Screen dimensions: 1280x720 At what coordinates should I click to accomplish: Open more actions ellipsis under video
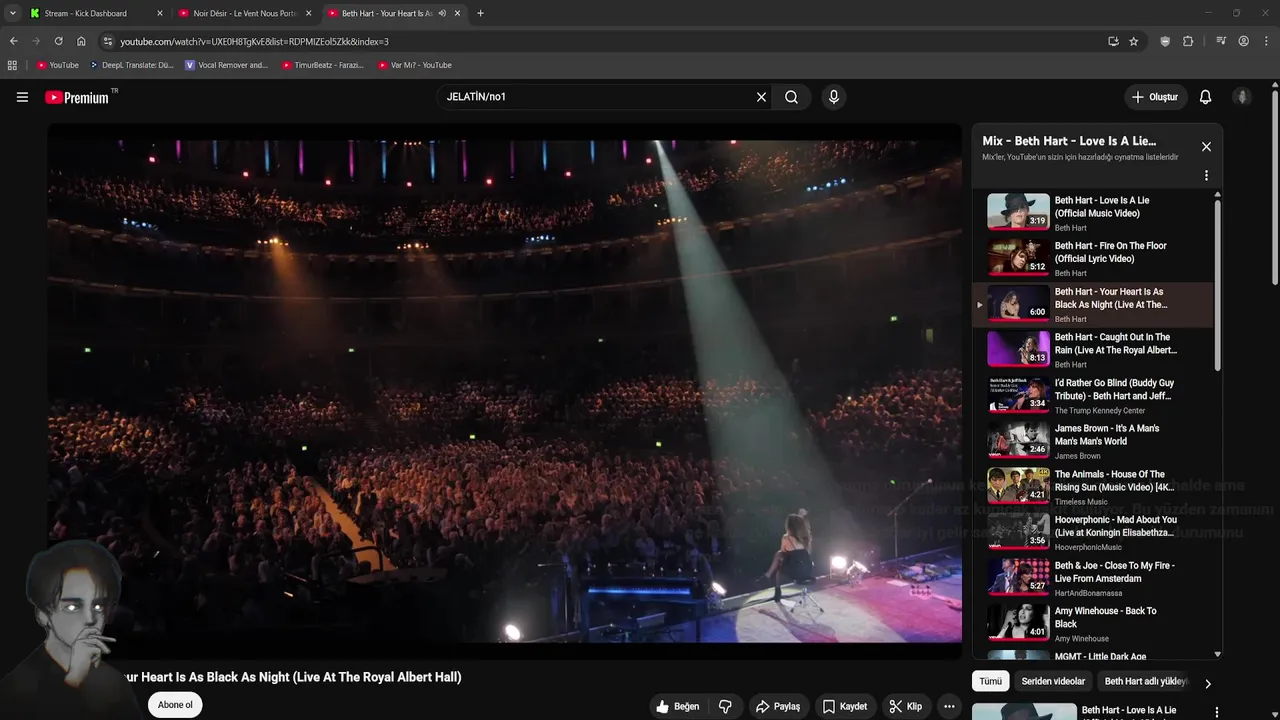pos(949,706)
